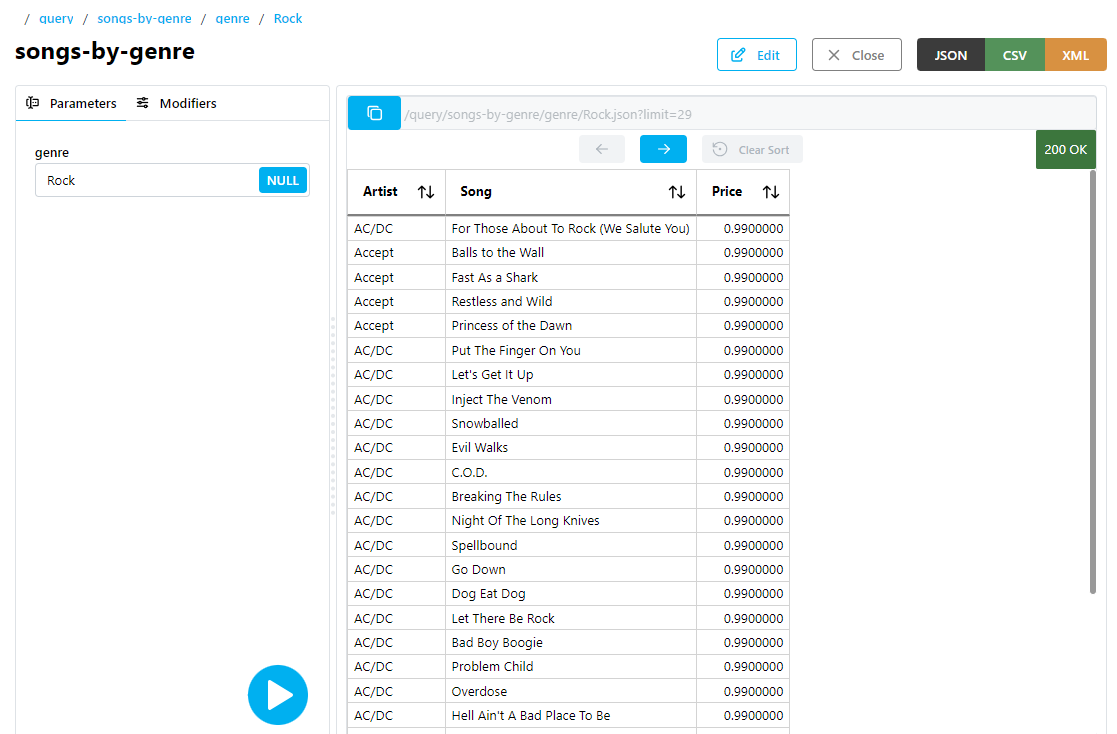This screenshot has width=1117, height=734.
Task: Click the results vertical scrollbar
Action: click(1093, 381)
